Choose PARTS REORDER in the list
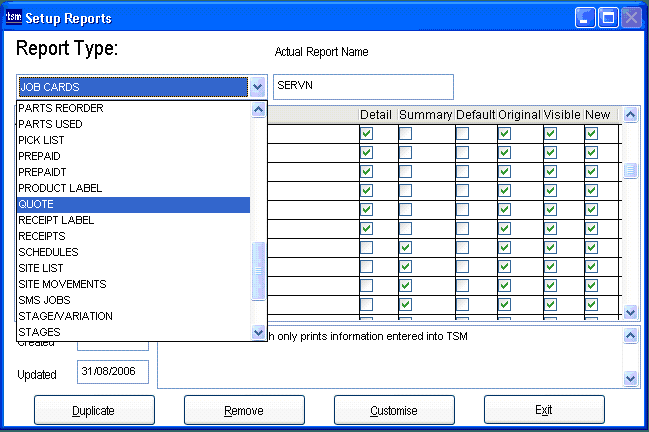649x432 pixels. pyautogui.click(x=133, y=108)
